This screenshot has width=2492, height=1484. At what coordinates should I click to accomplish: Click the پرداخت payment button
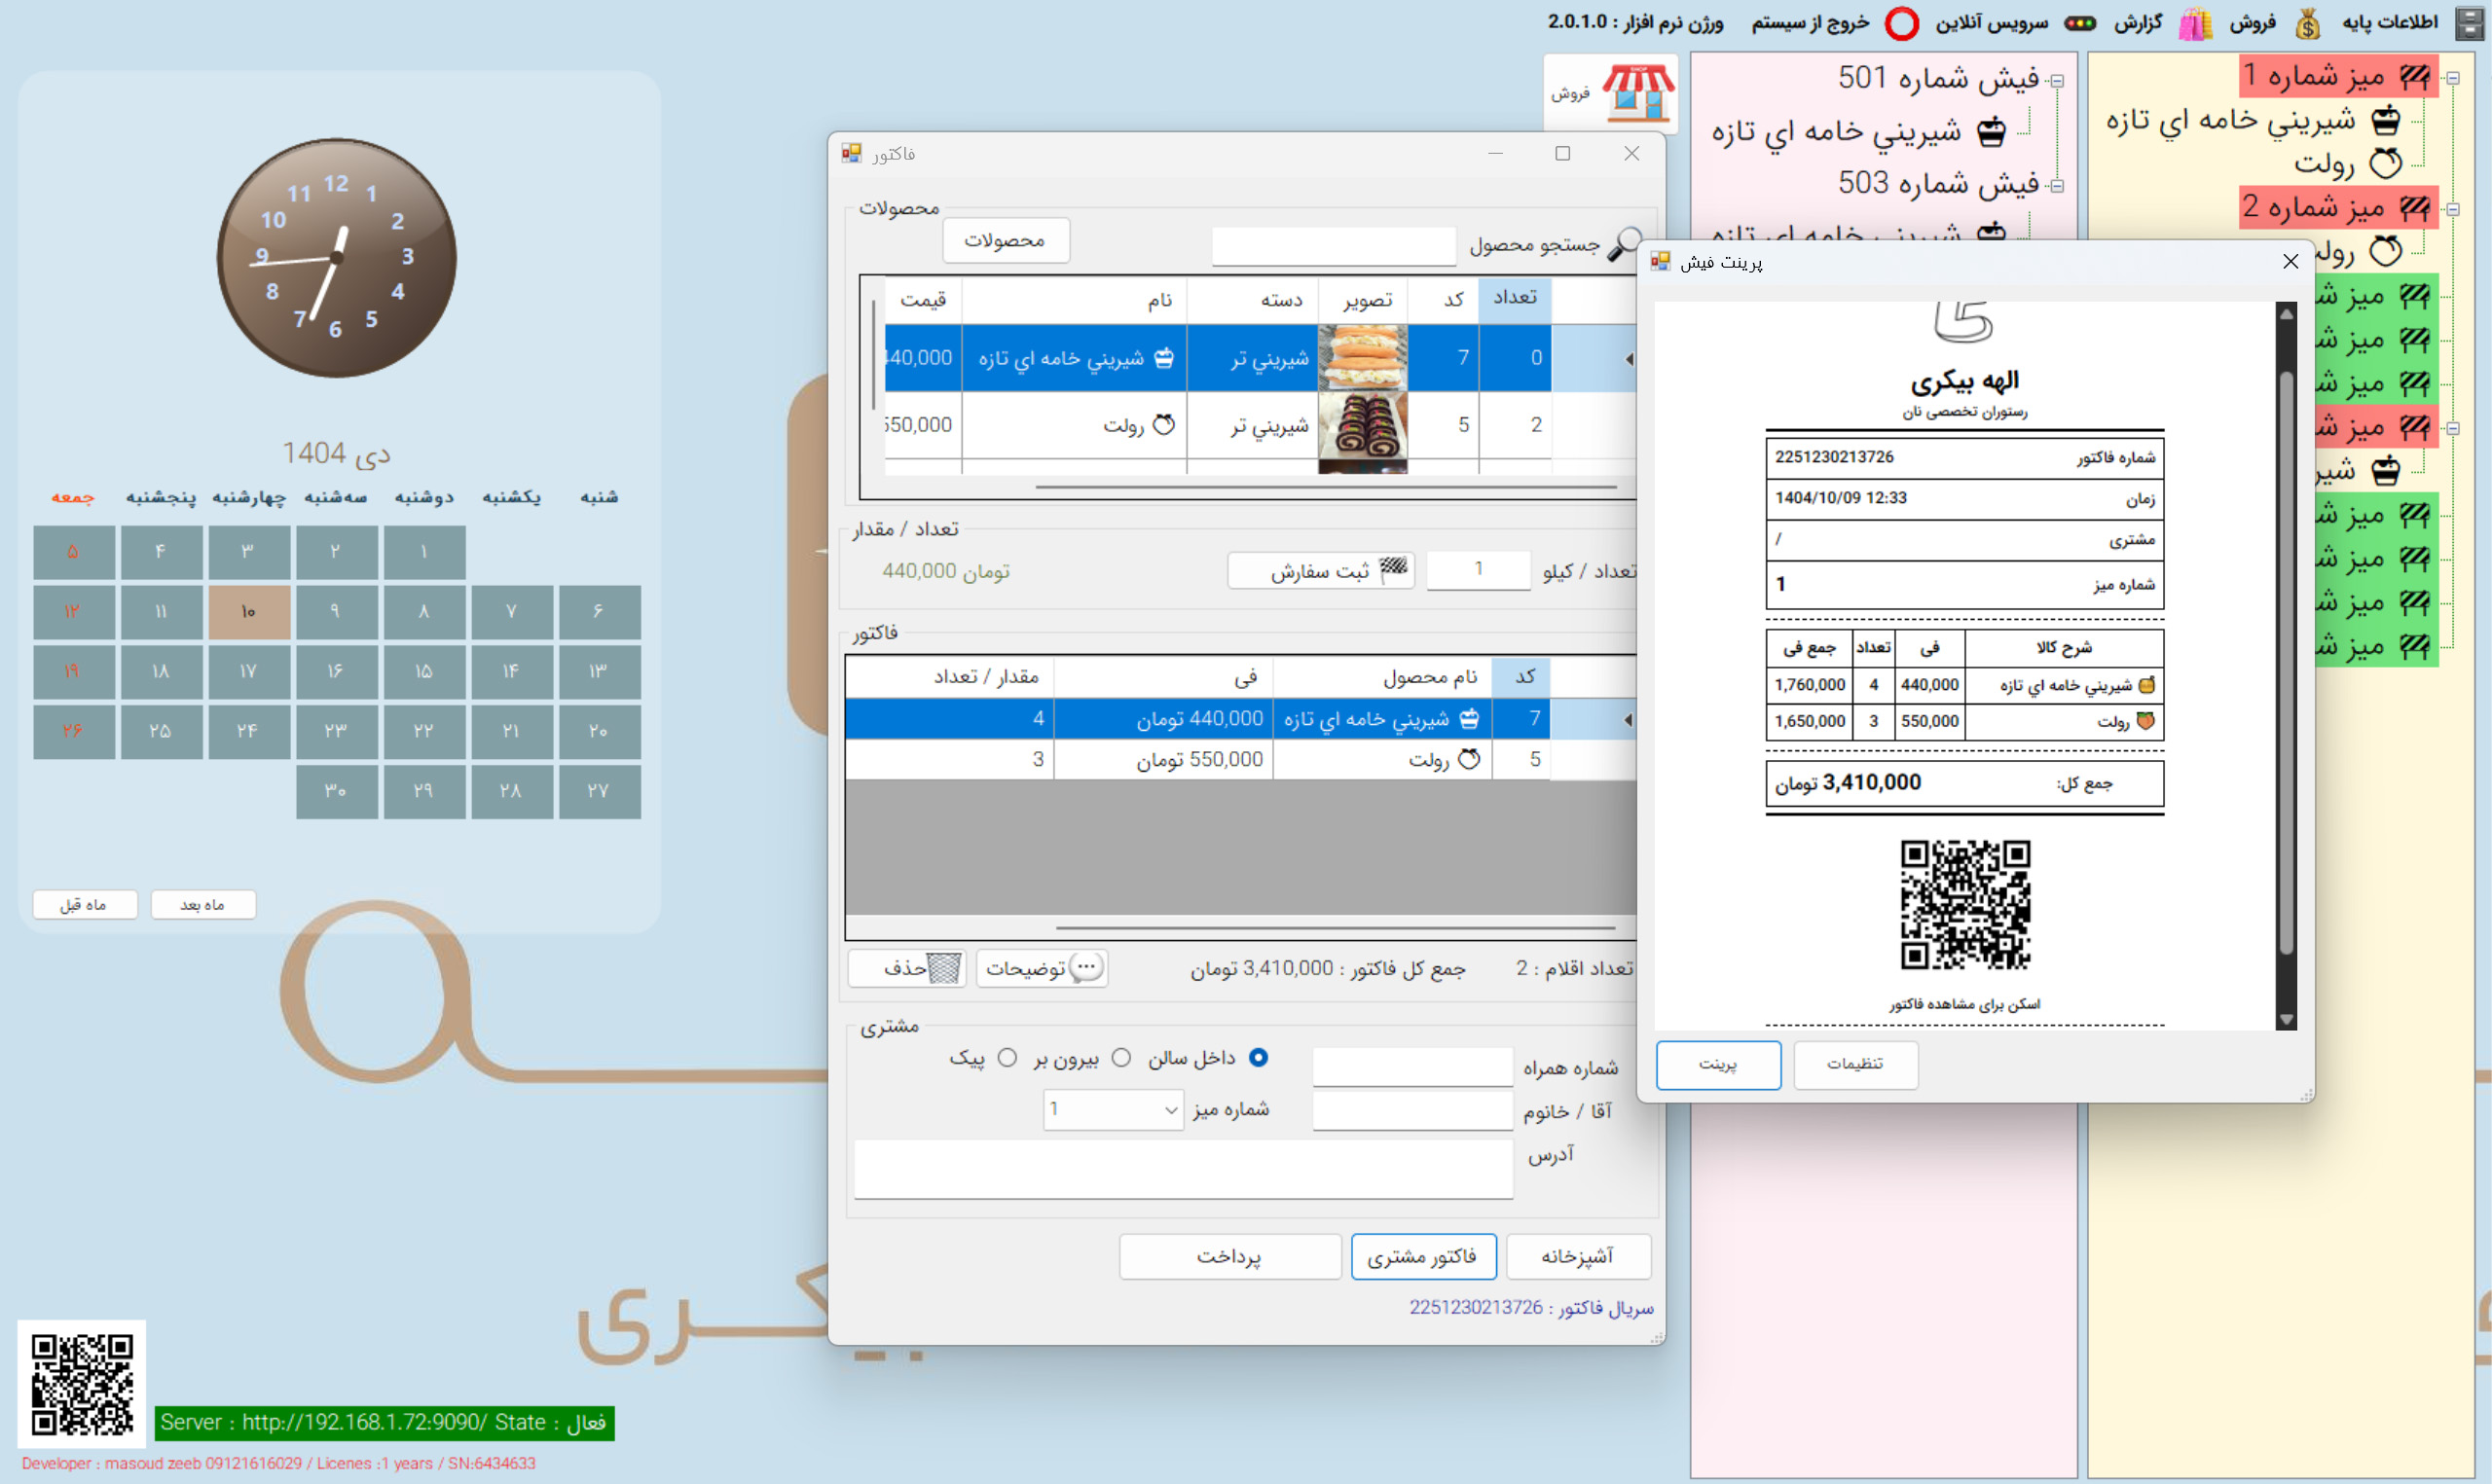(1229, 1256)
